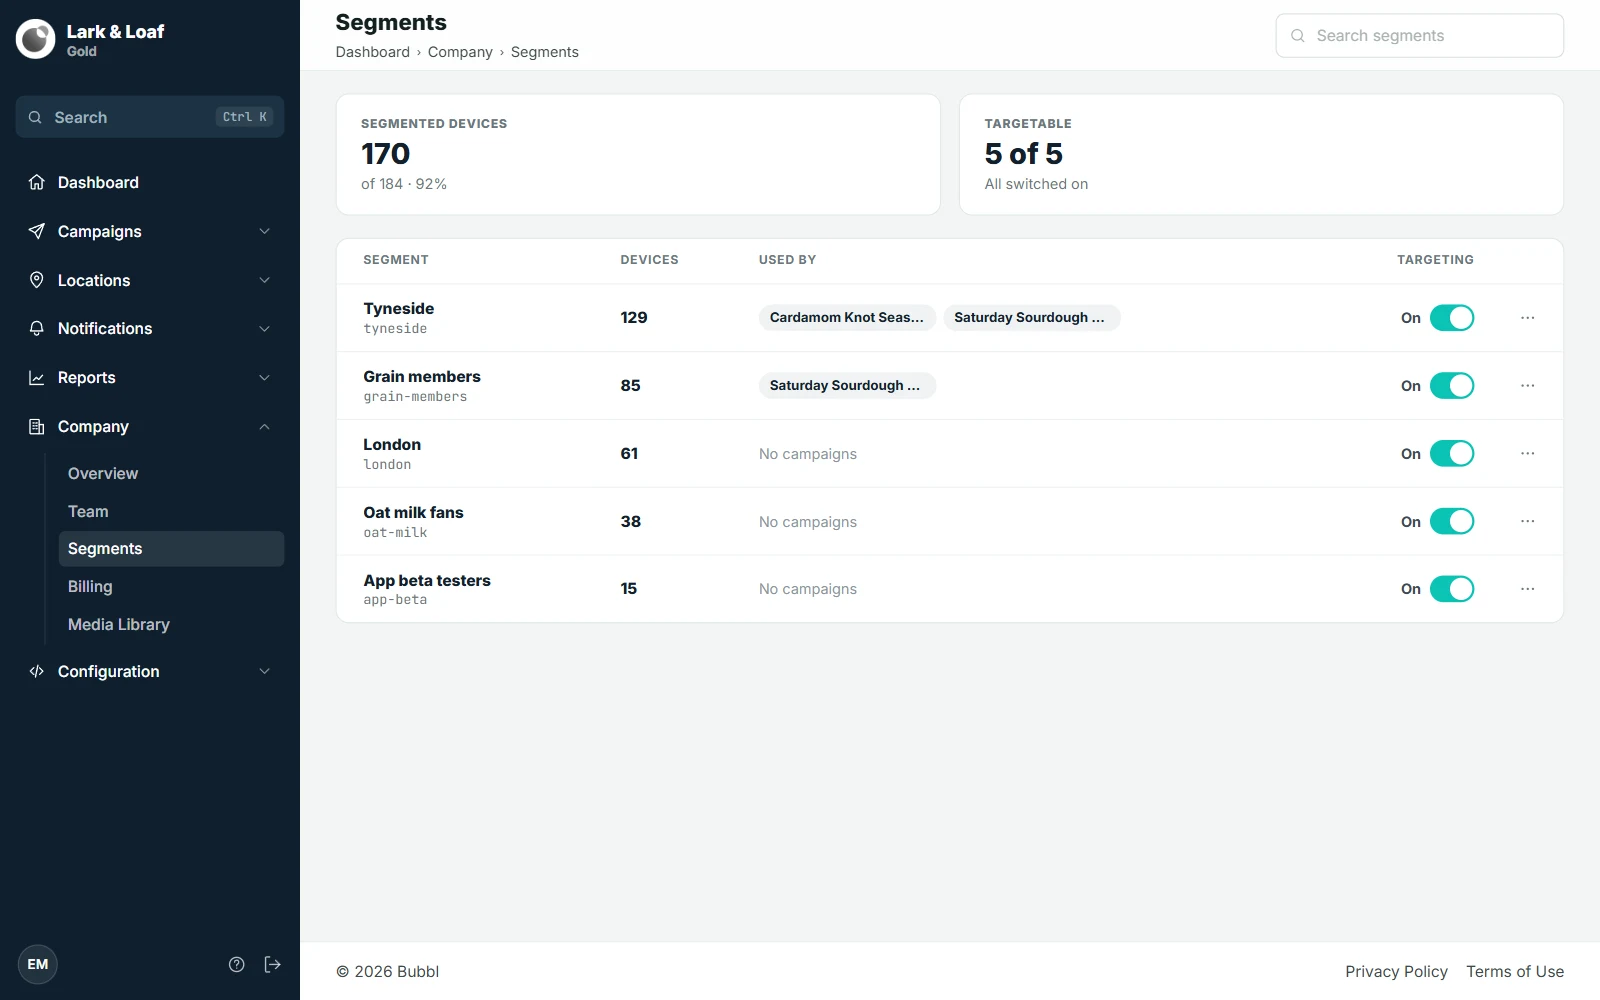
Task: Focus the Search segments input field
Action: click(x=1420, y=36)
